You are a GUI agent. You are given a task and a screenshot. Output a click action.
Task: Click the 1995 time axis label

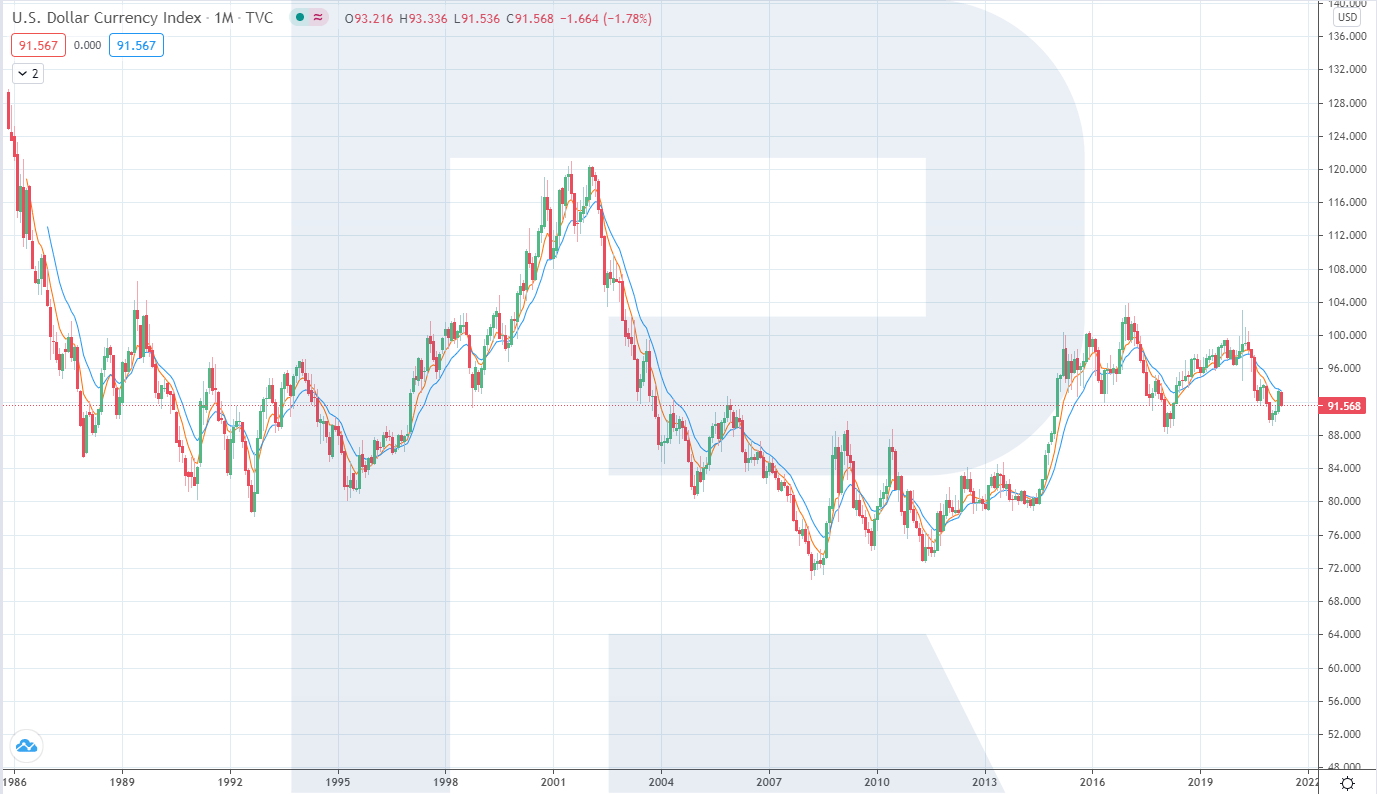point(338,782)
